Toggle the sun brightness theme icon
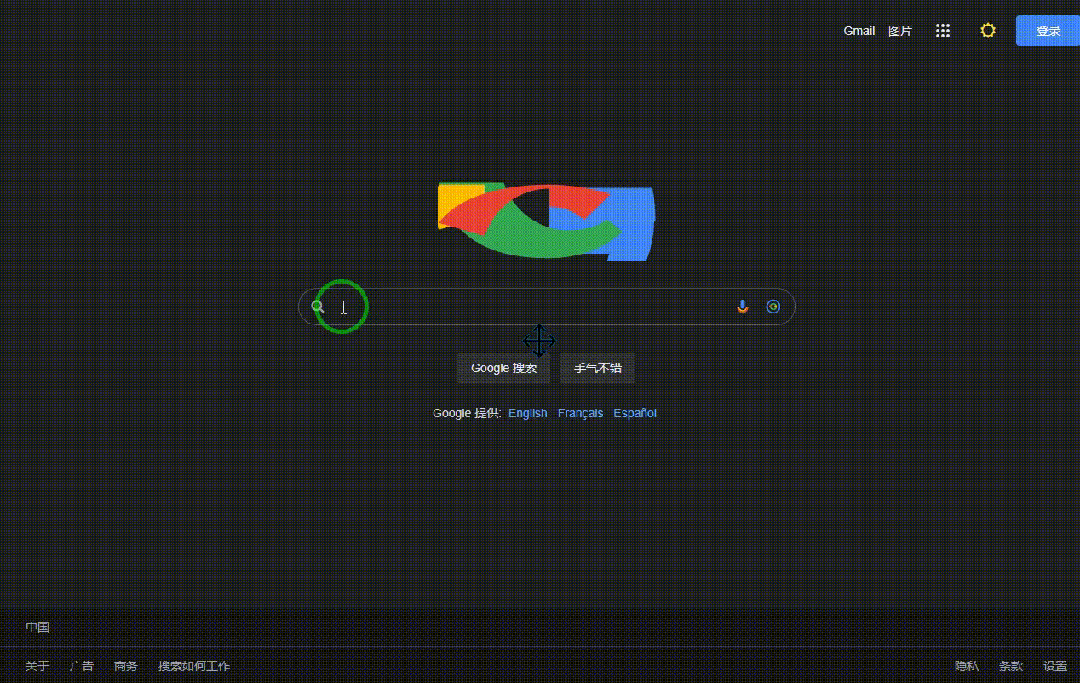The width and height of the screenshot is (1080, 683). click(x=988, y=30)
